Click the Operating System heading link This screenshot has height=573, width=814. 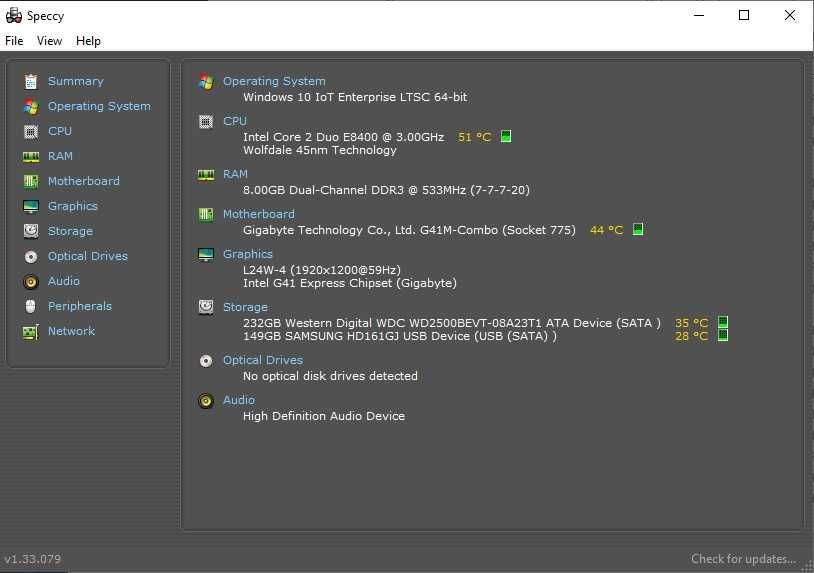click(274, 81)
